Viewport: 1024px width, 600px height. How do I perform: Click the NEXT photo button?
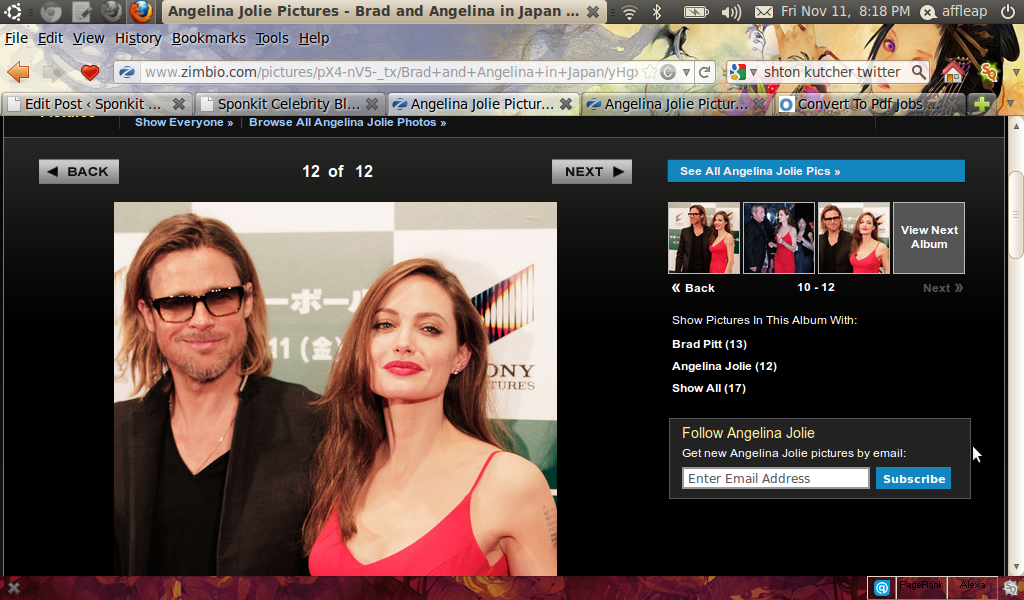(x=592, y=171)
